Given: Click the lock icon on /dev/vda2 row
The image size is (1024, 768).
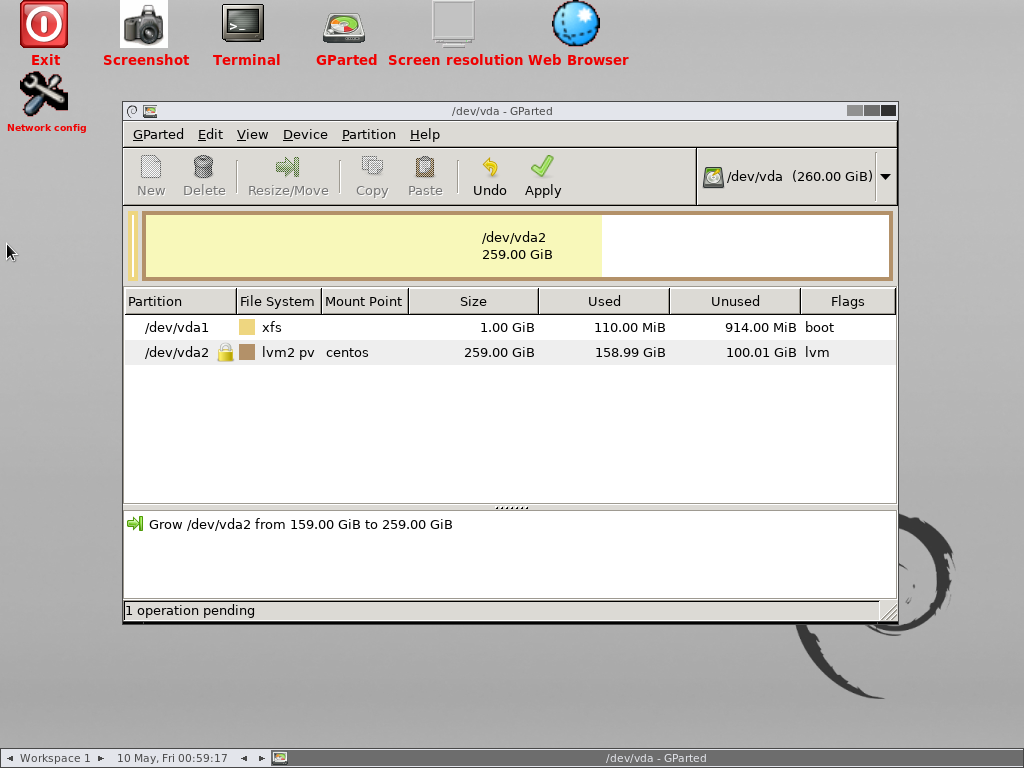Looking at the screenshot, I should point(225,352).
